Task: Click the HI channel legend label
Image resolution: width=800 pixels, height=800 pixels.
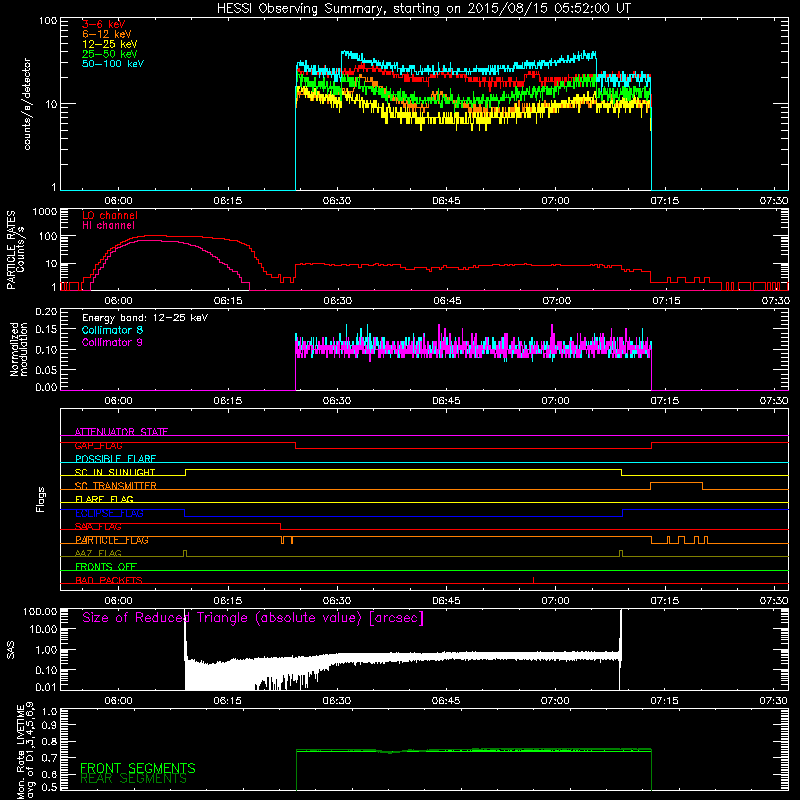Action: point(108,226)
